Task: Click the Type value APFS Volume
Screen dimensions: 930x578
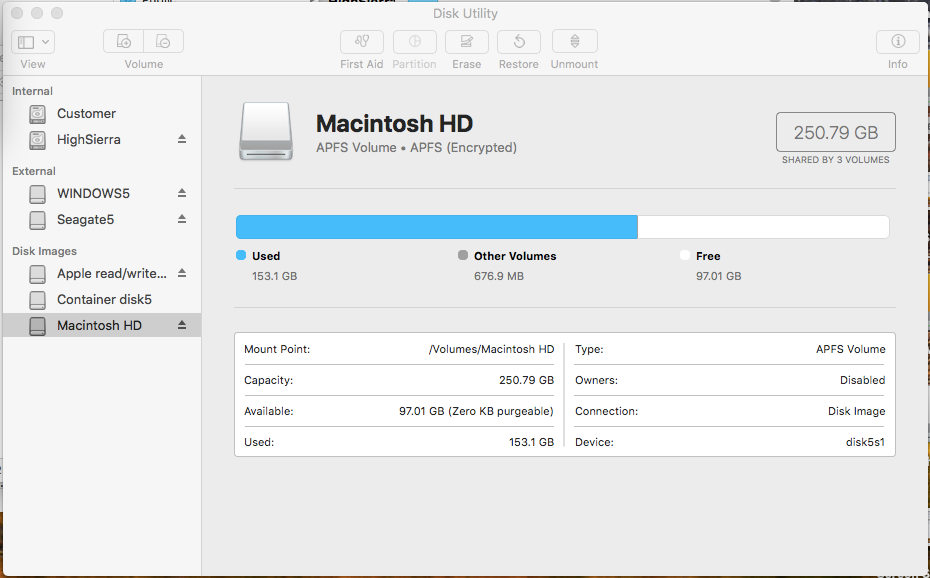Action: 851,349
